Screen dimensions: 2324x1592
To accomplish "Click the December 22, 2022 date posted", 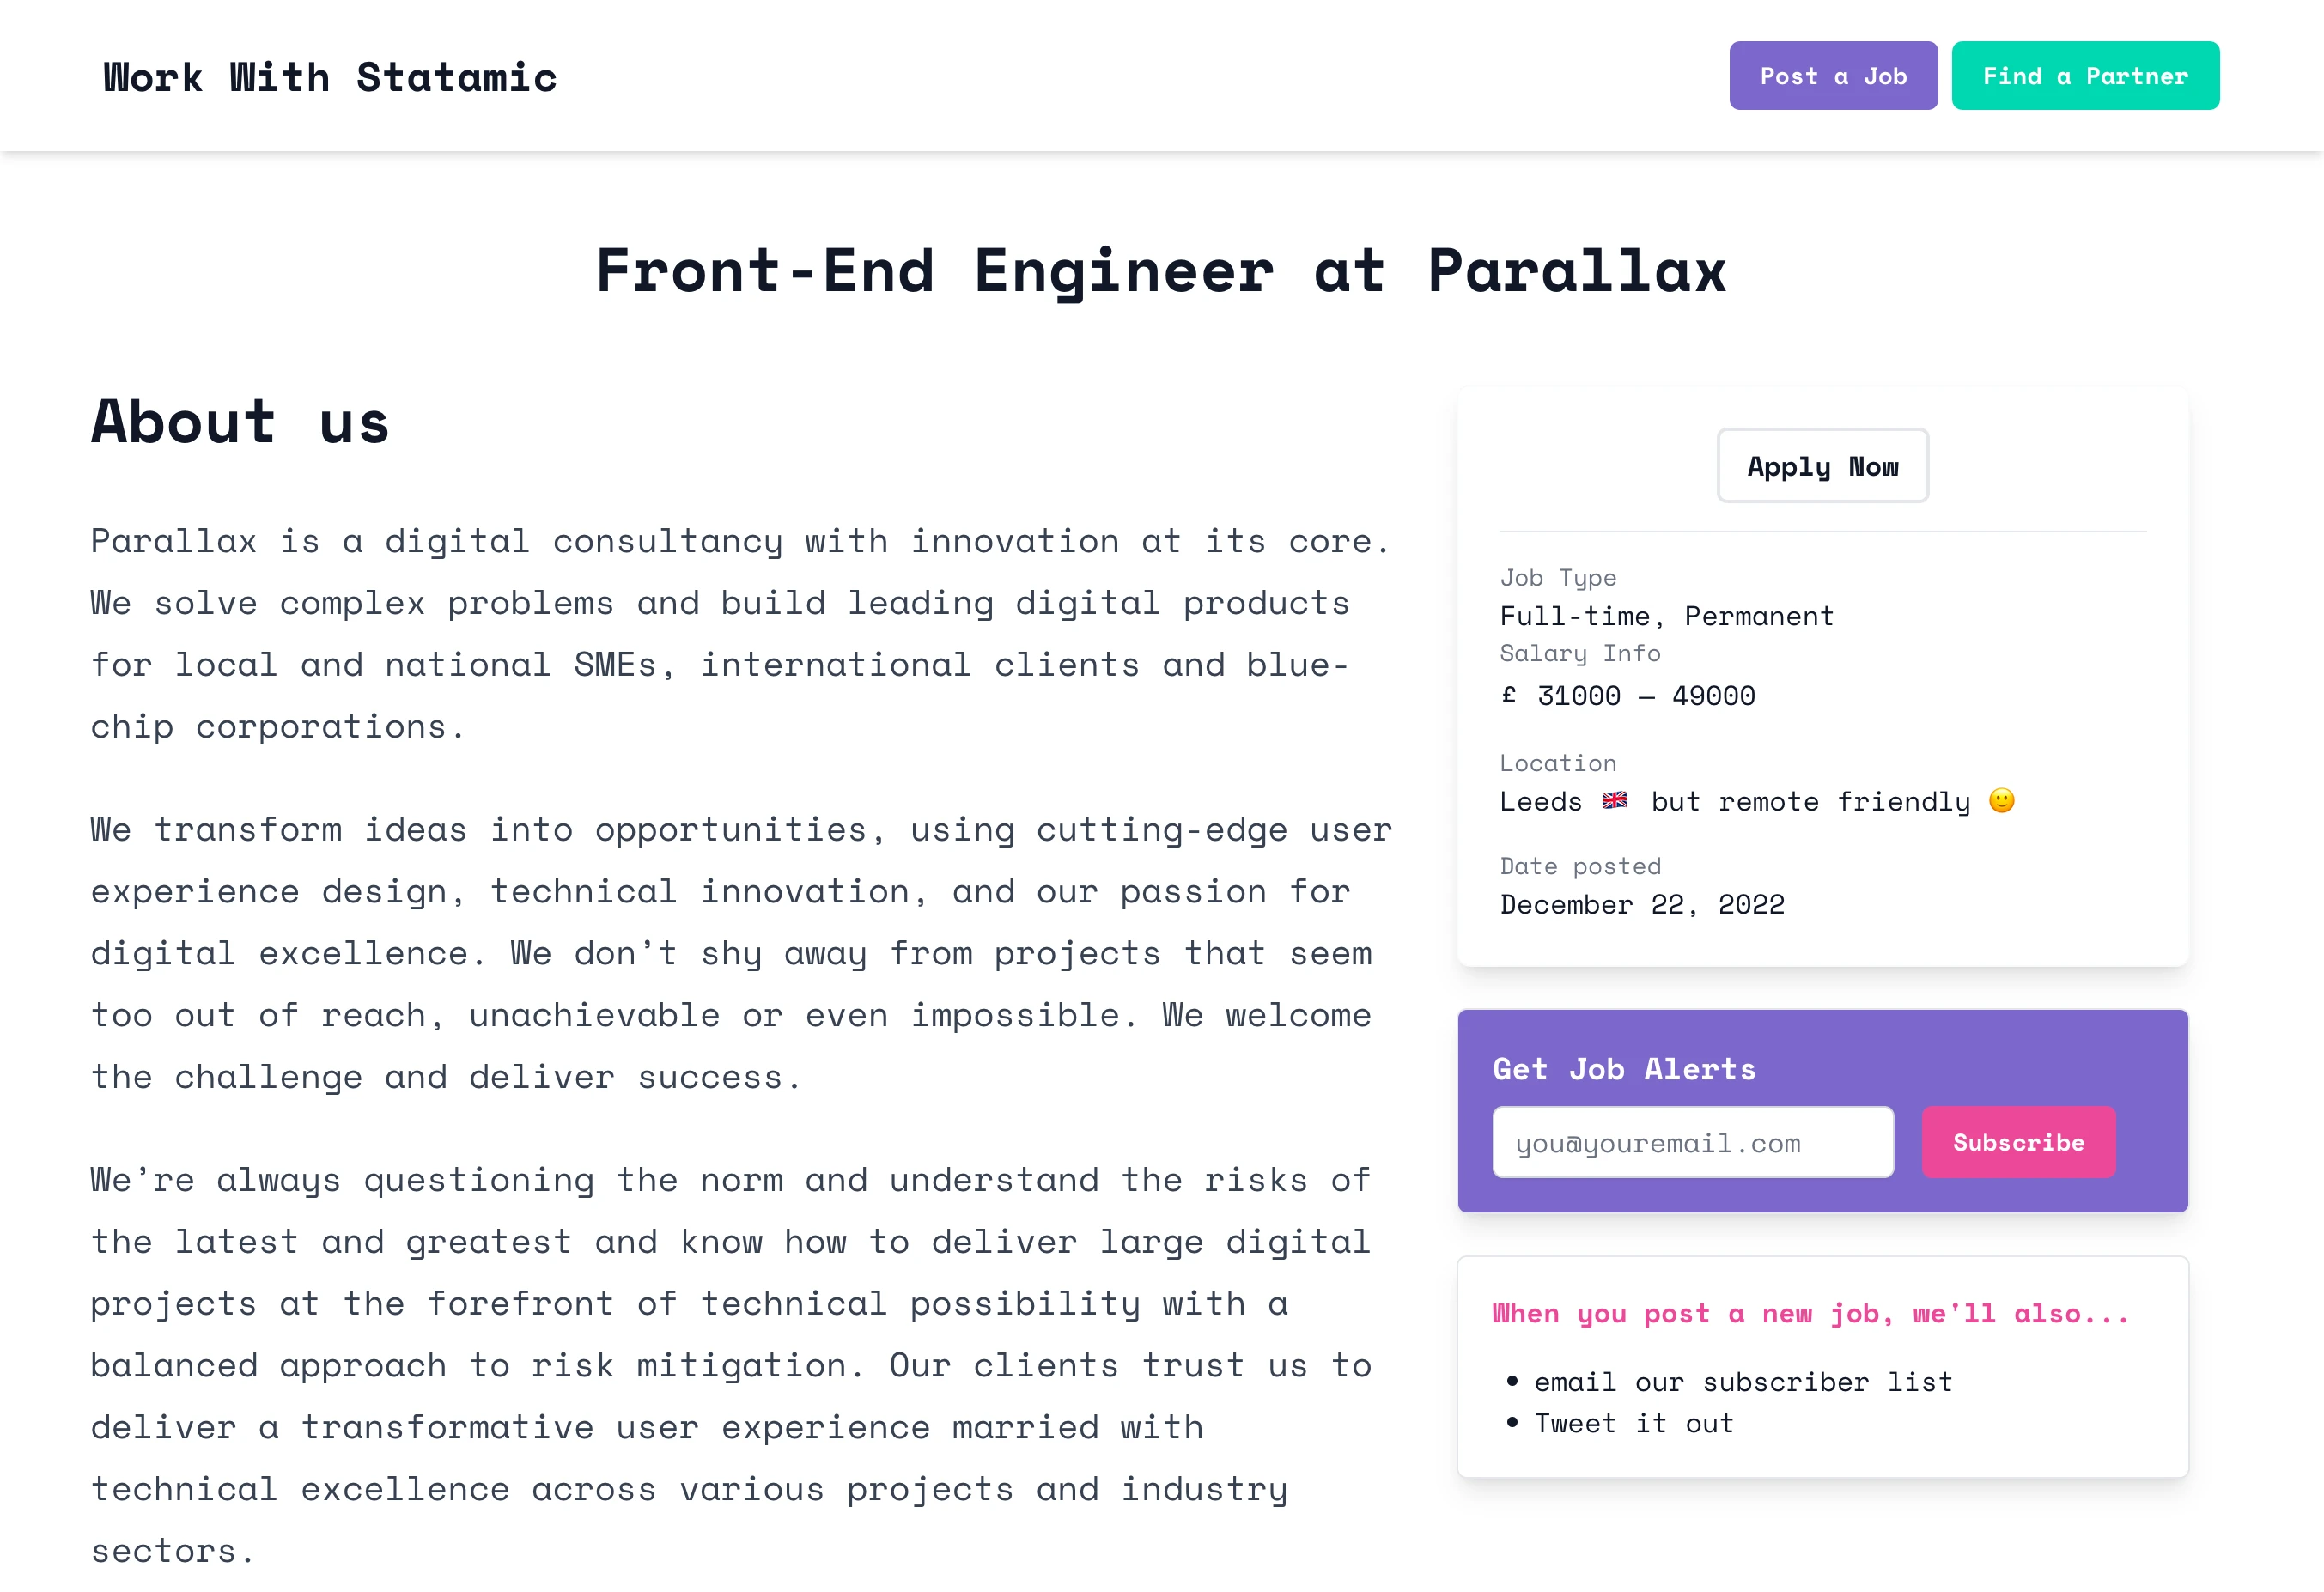I will pos(1642,905).
